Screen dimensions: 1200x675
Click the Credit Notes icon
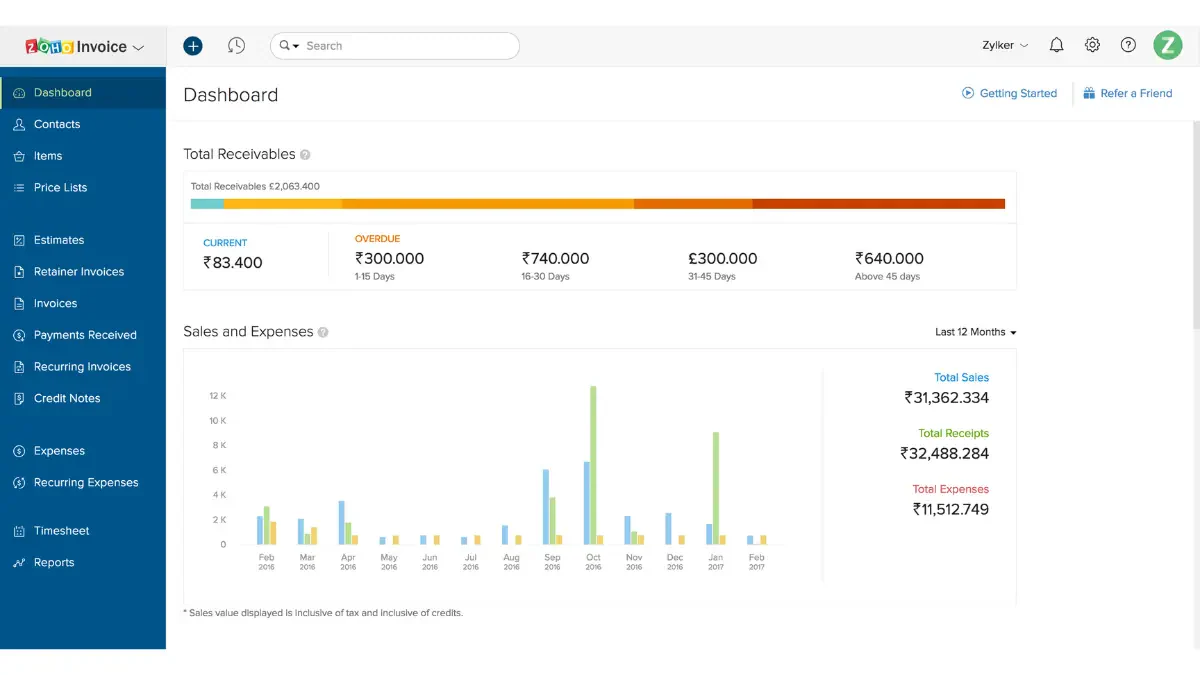(x=19, y=399)
